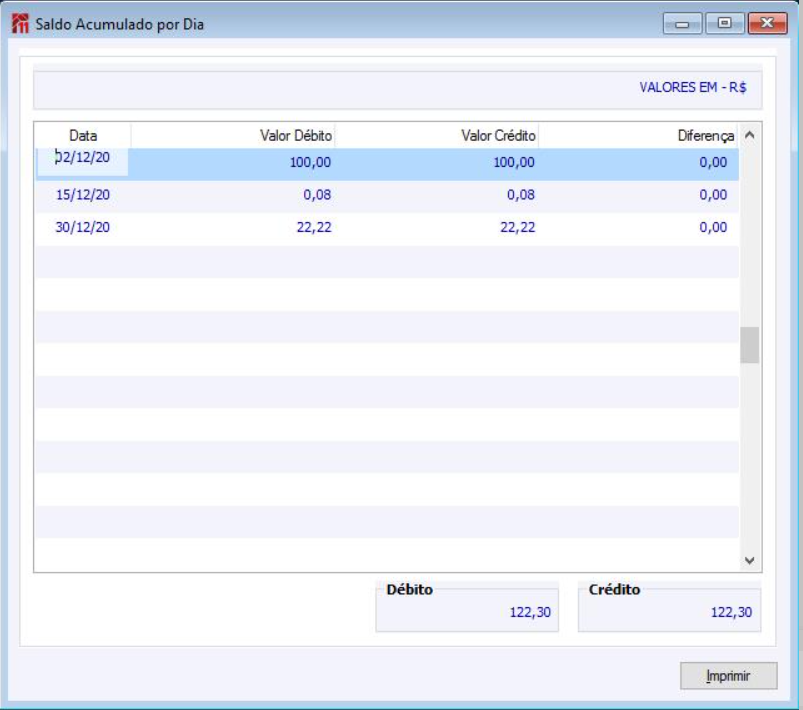
Task: Minimize the Saldo Acumulado por Dia window
Action: tap(682, 24)
